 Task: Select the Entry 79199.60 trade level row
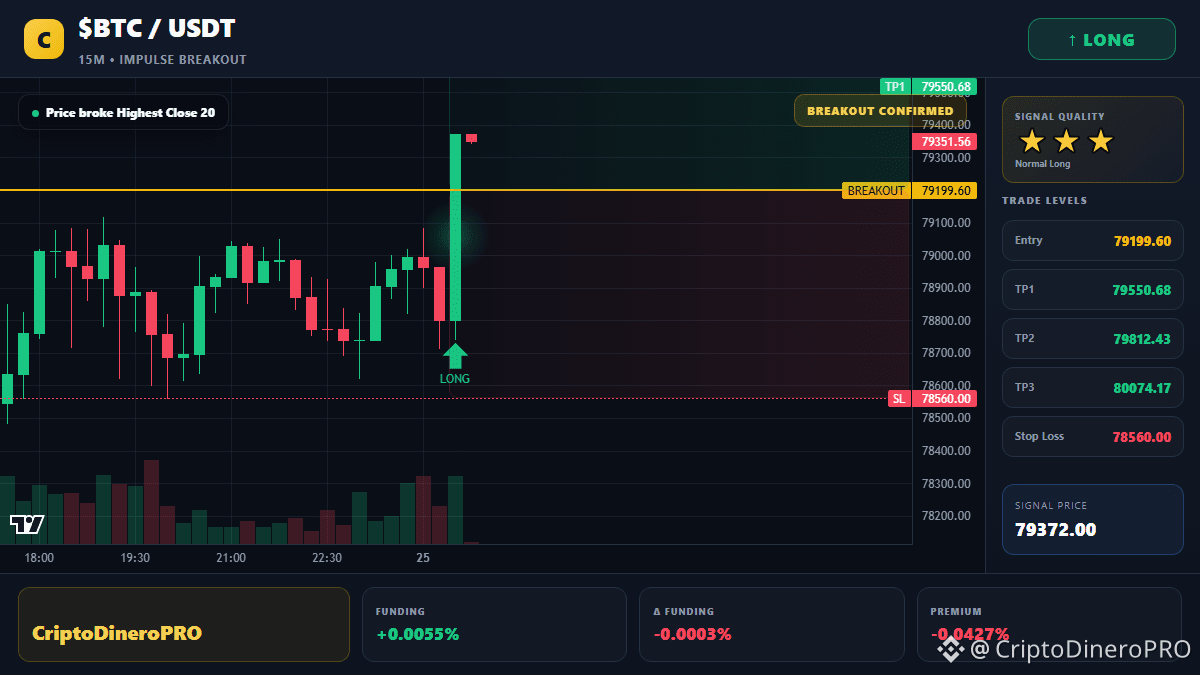(x=1092, y=240)
